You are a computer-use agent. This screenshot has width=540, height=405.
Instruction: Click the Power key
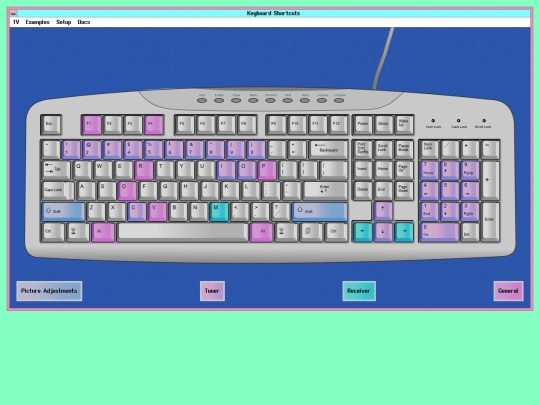pos(363,125)
